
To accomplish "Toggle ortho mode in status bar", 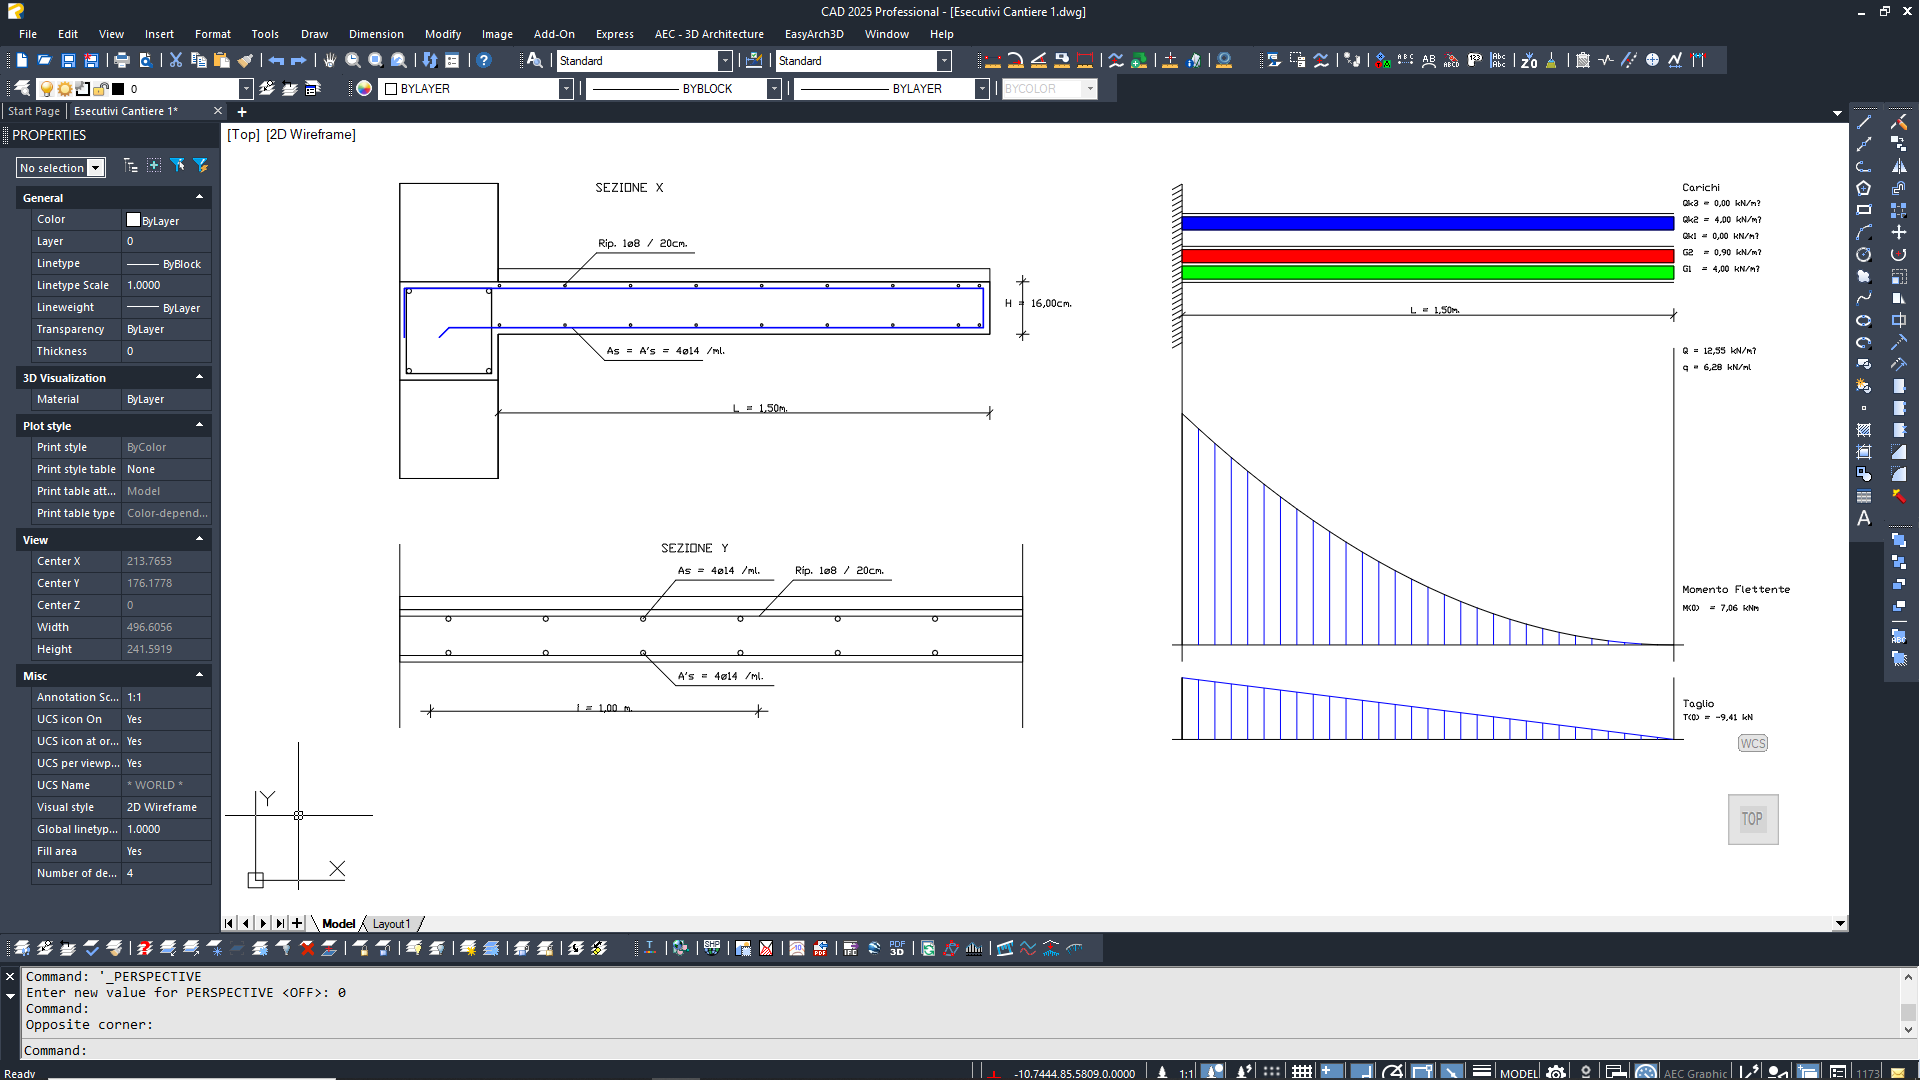I will (1362, 1071).
